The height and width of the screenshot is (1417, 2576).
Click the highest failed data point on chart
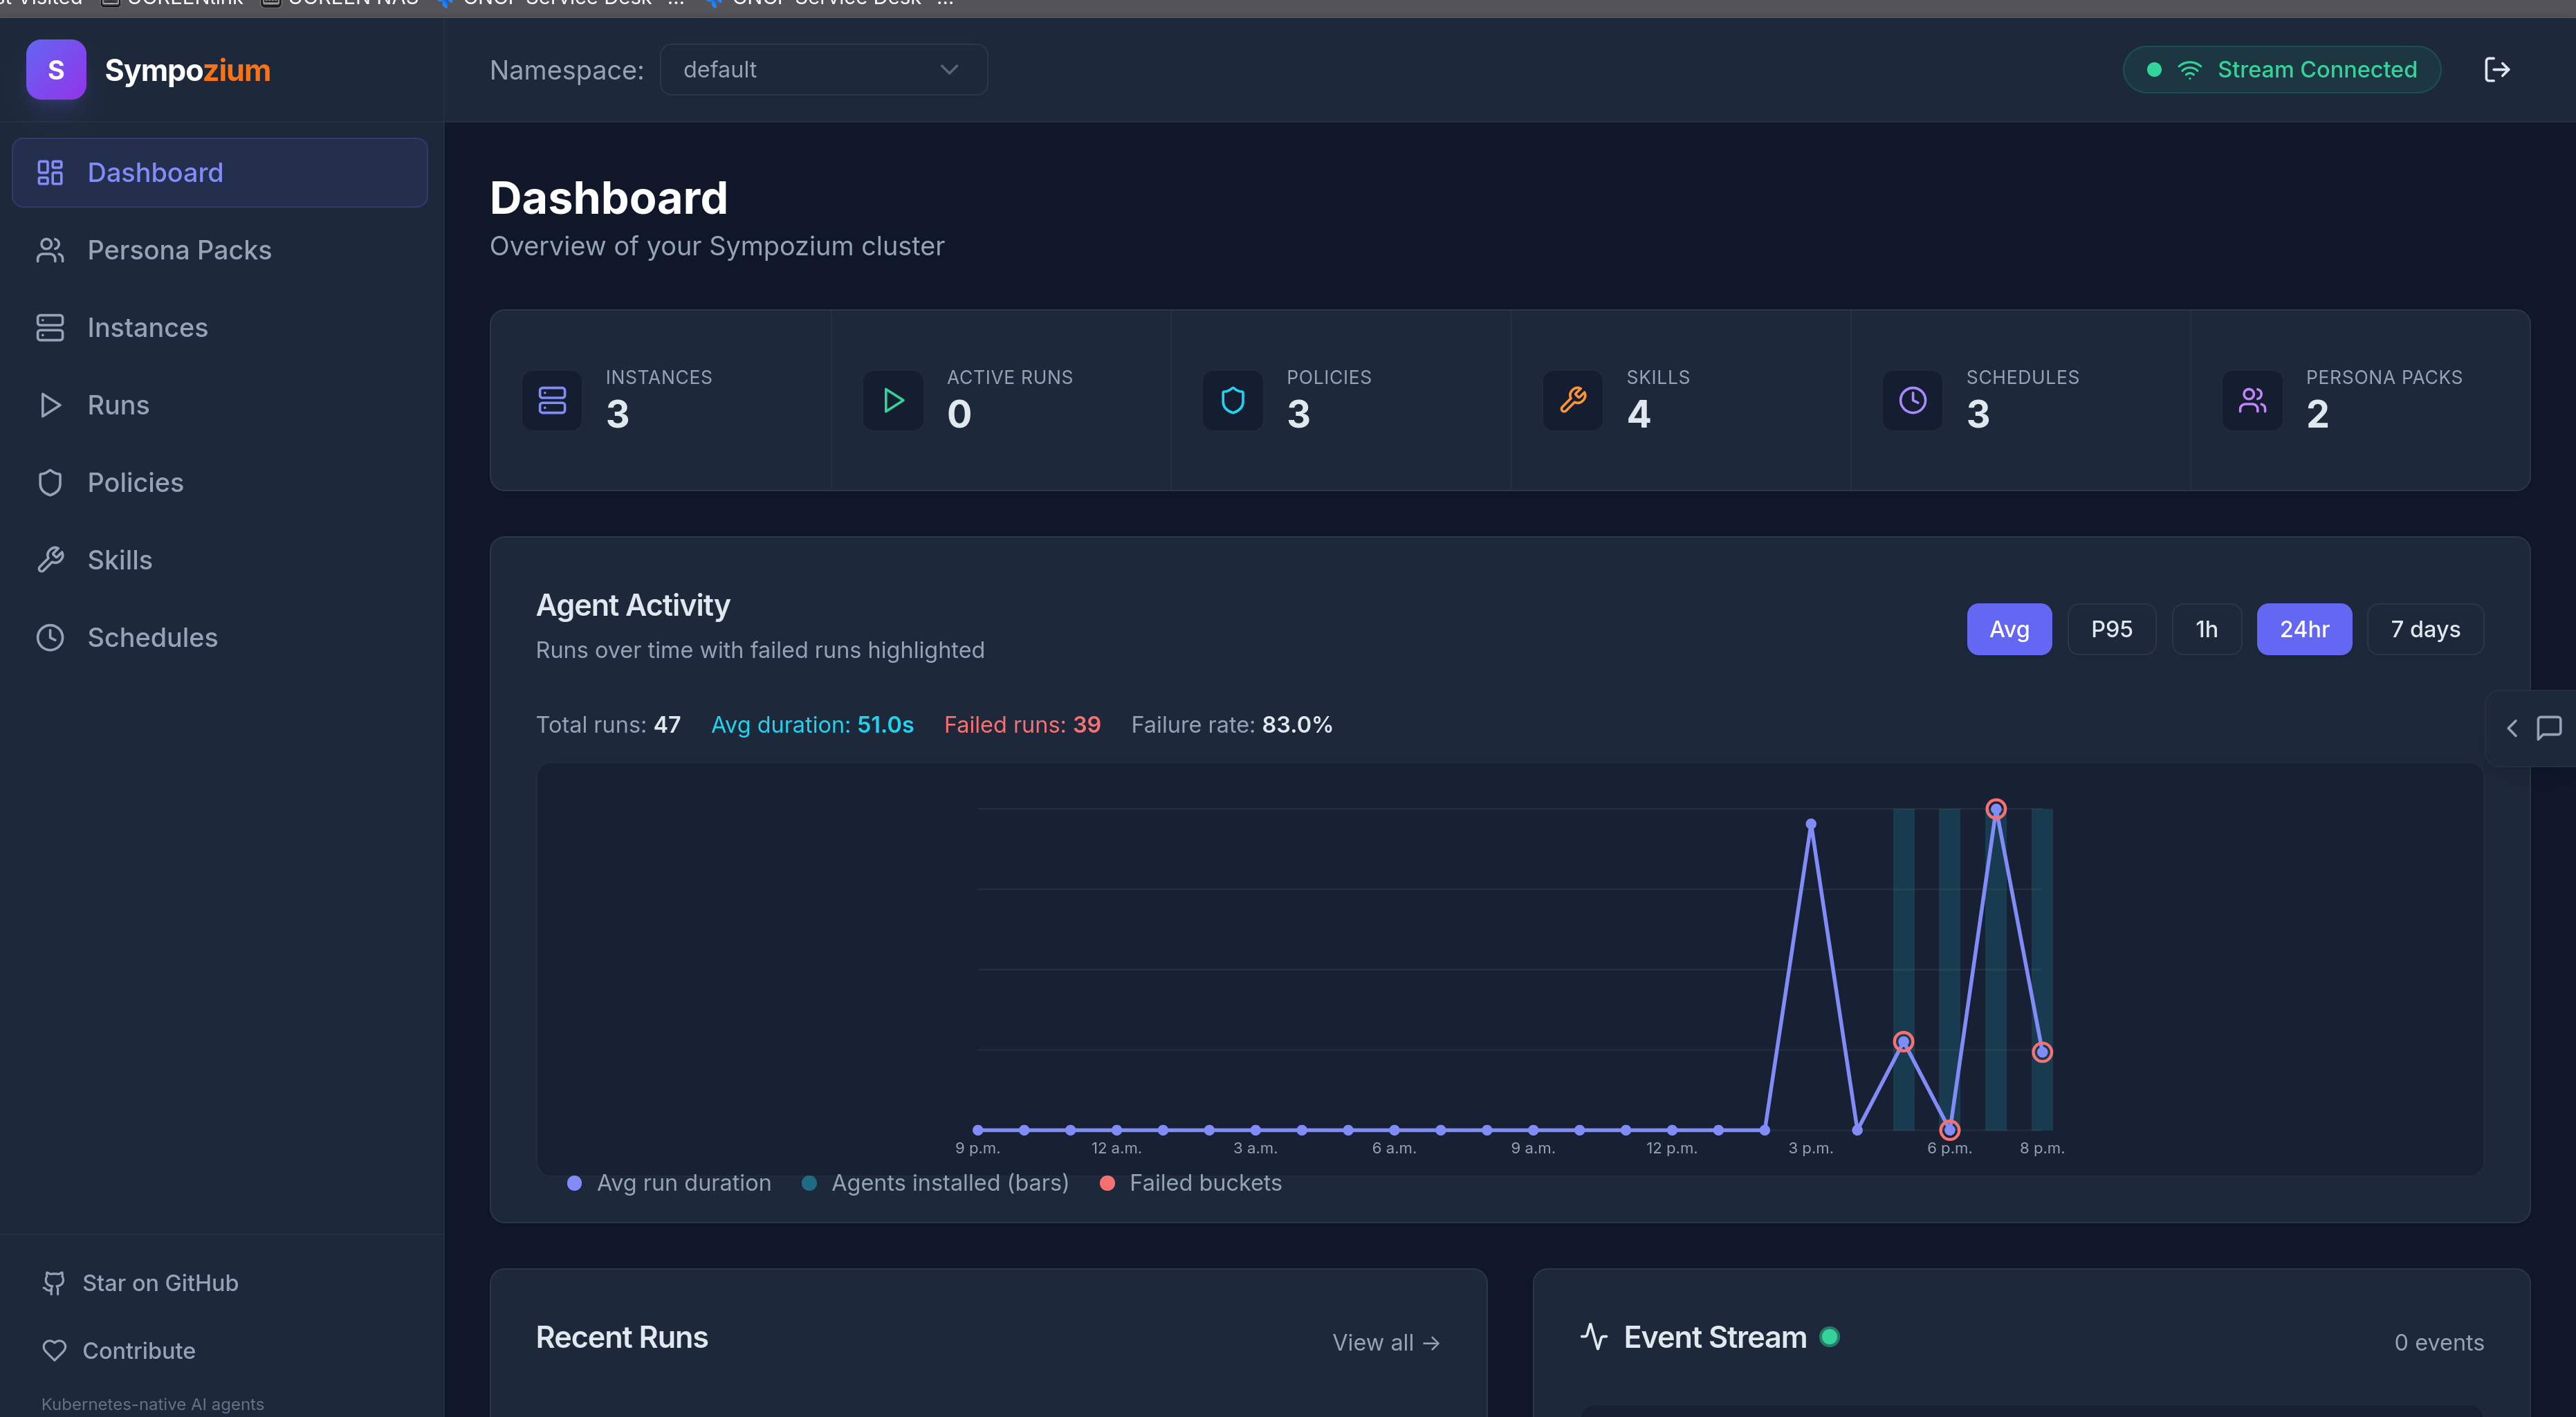pos(1996,809)
